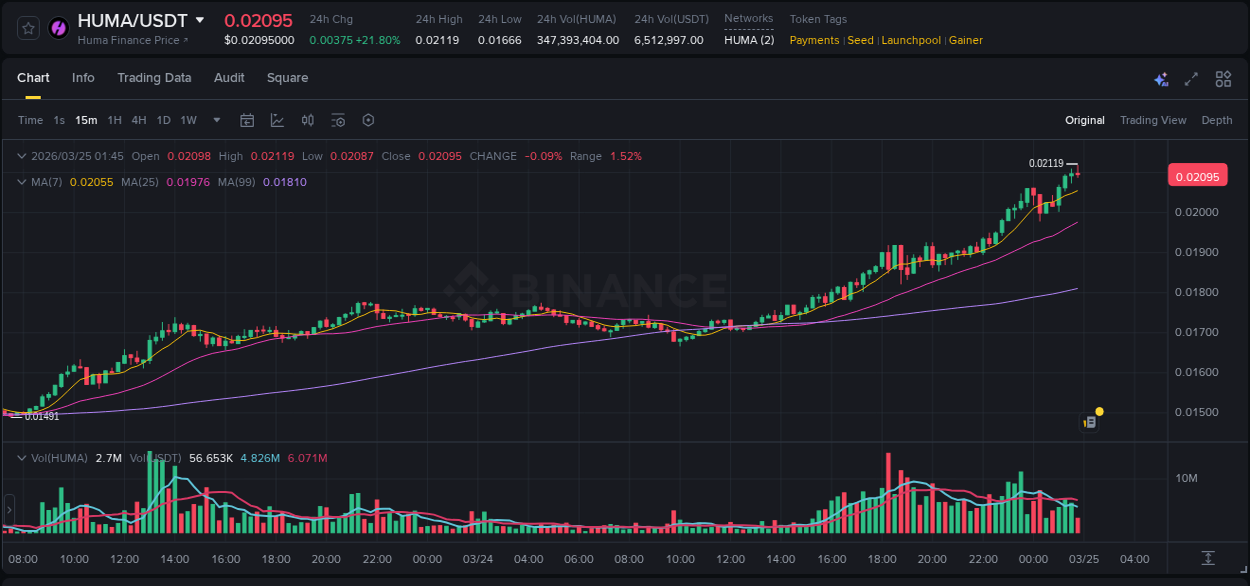
Task: Open the go-to-date calendar icon
Action: pyautogui.click(x=247, y=120)
